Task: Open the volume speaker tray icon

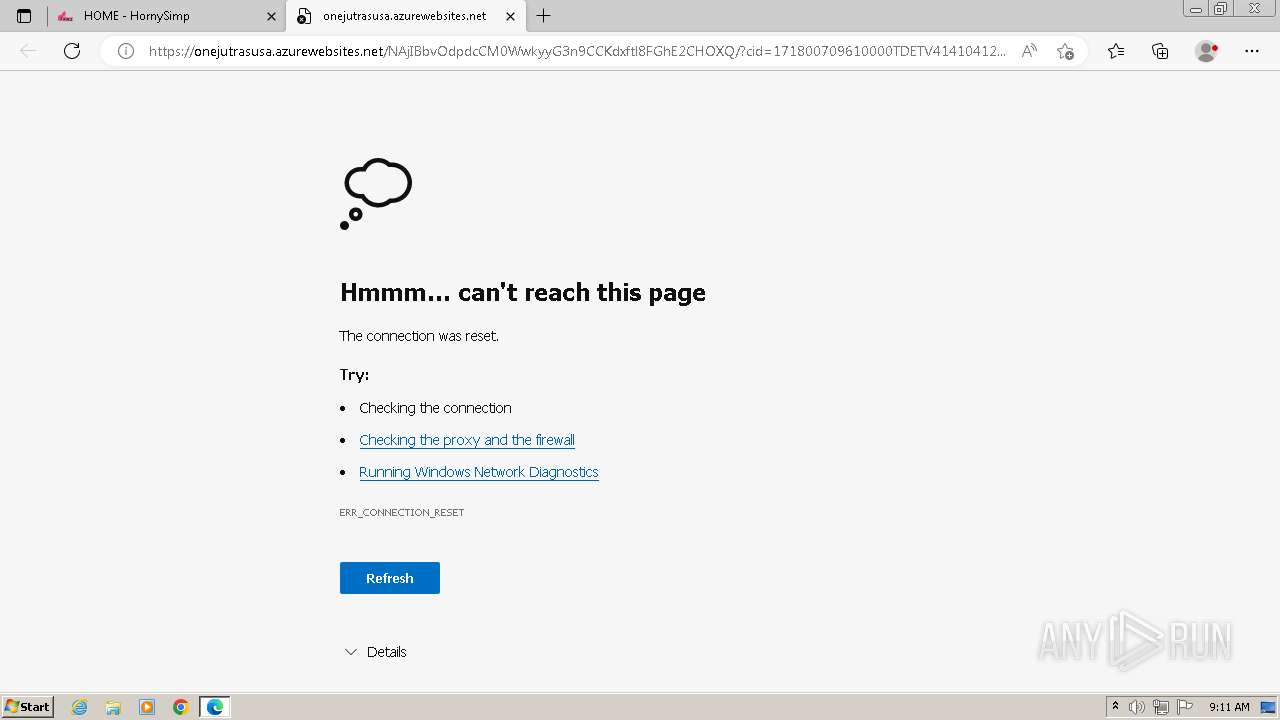Action: [1137, 707]
